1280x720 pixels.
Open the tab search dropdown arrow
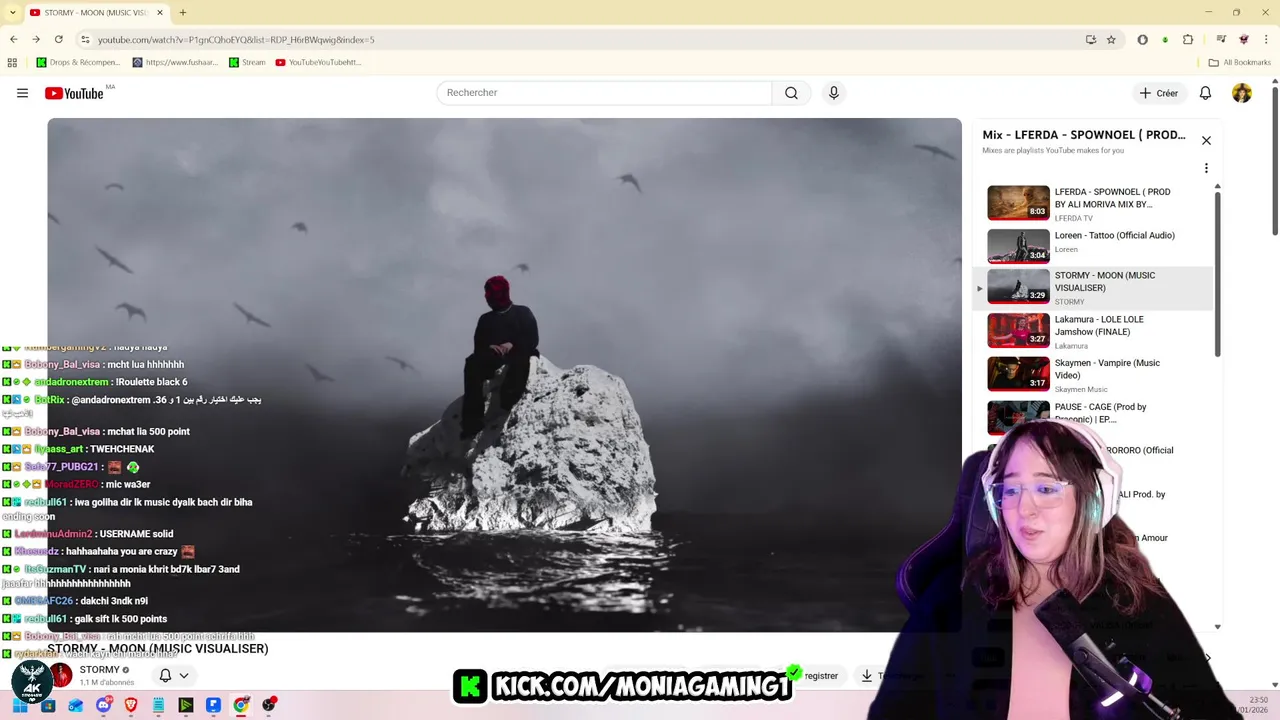point(13,12)
